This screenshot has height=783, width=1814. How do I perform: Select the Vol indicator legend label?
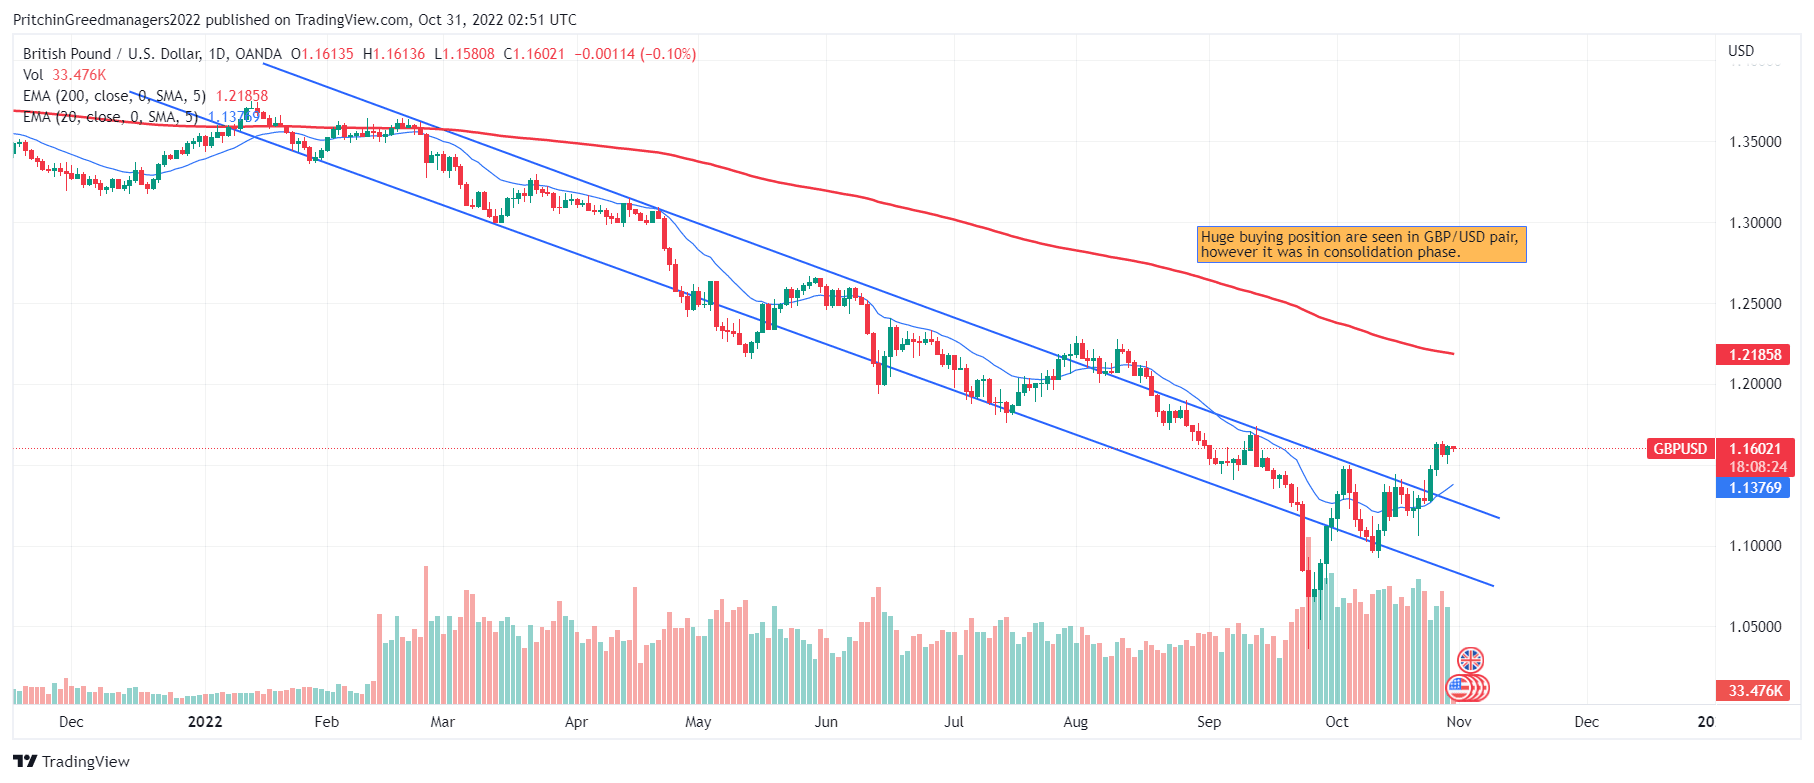33,75
